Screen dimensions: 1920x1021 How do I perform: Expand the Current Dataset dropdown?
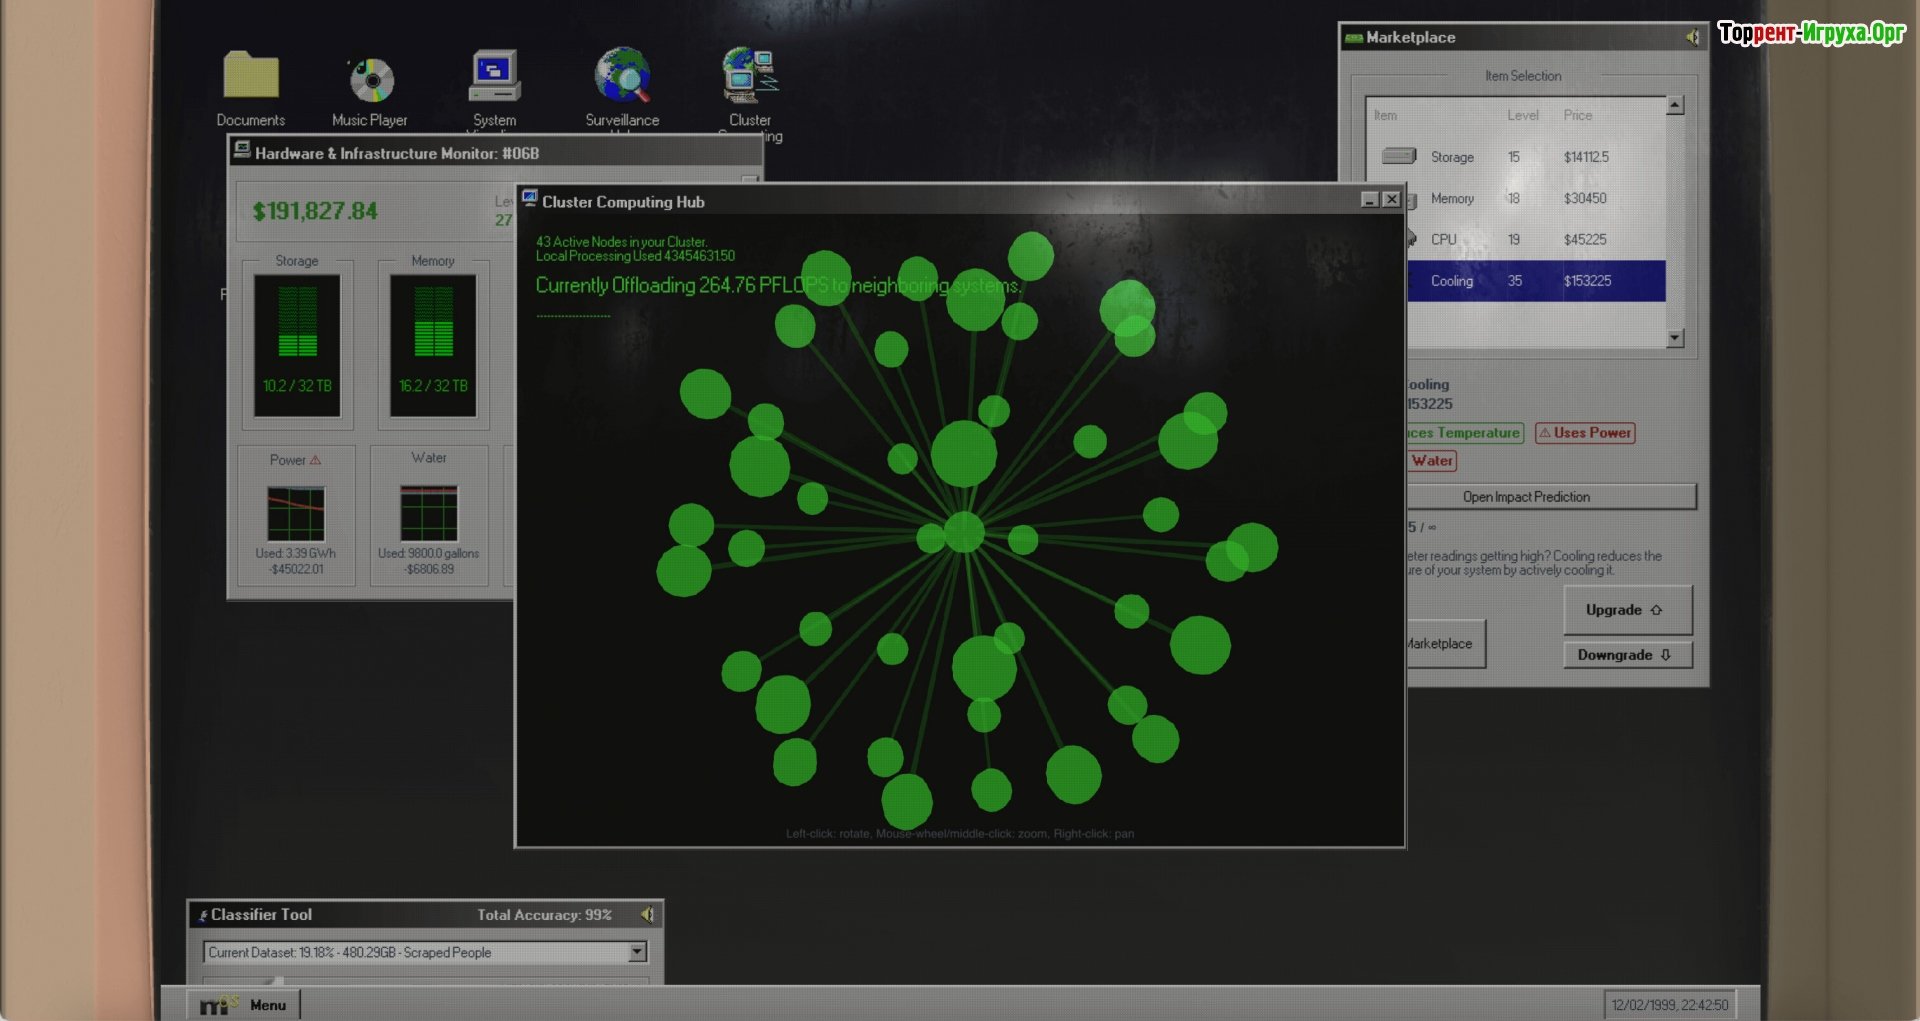[637, 952]
